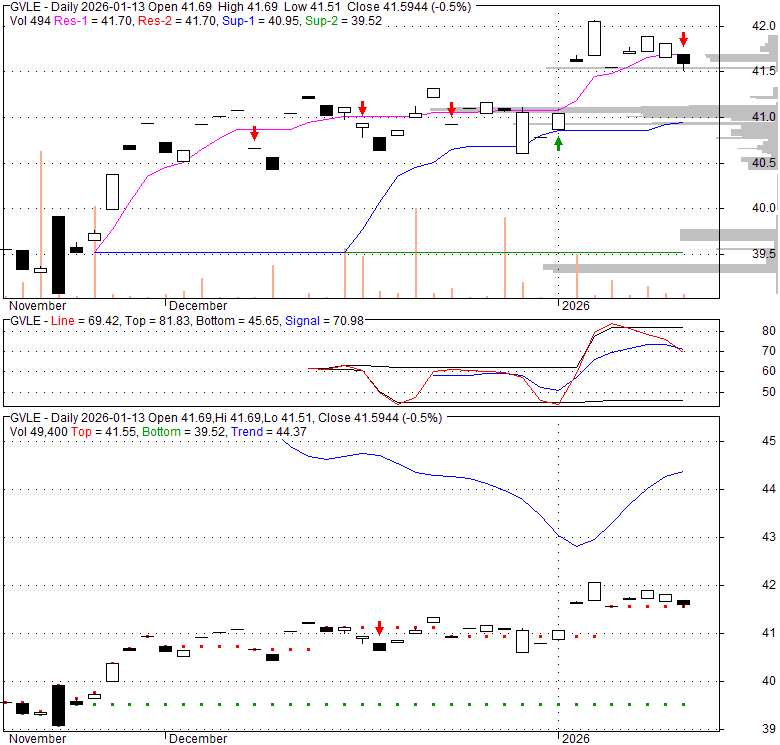Image resolution: width=780 pixels, height=745 pixels.
Task: Select the tallest white candlestick in January 2026
Action: (x=594, y=38)
